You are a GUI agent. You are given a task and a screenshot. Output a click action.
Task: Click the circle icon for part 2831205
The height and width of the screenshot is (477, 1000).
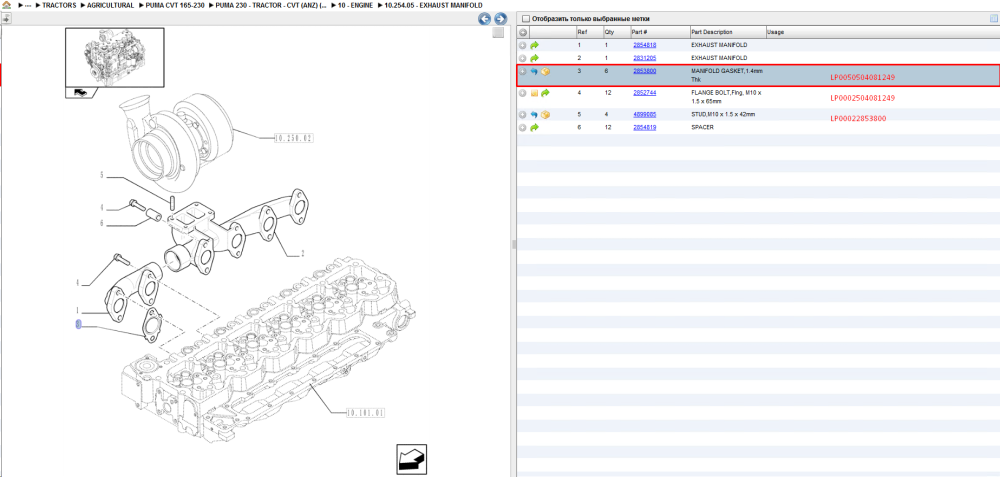click(x=523, y=58)
